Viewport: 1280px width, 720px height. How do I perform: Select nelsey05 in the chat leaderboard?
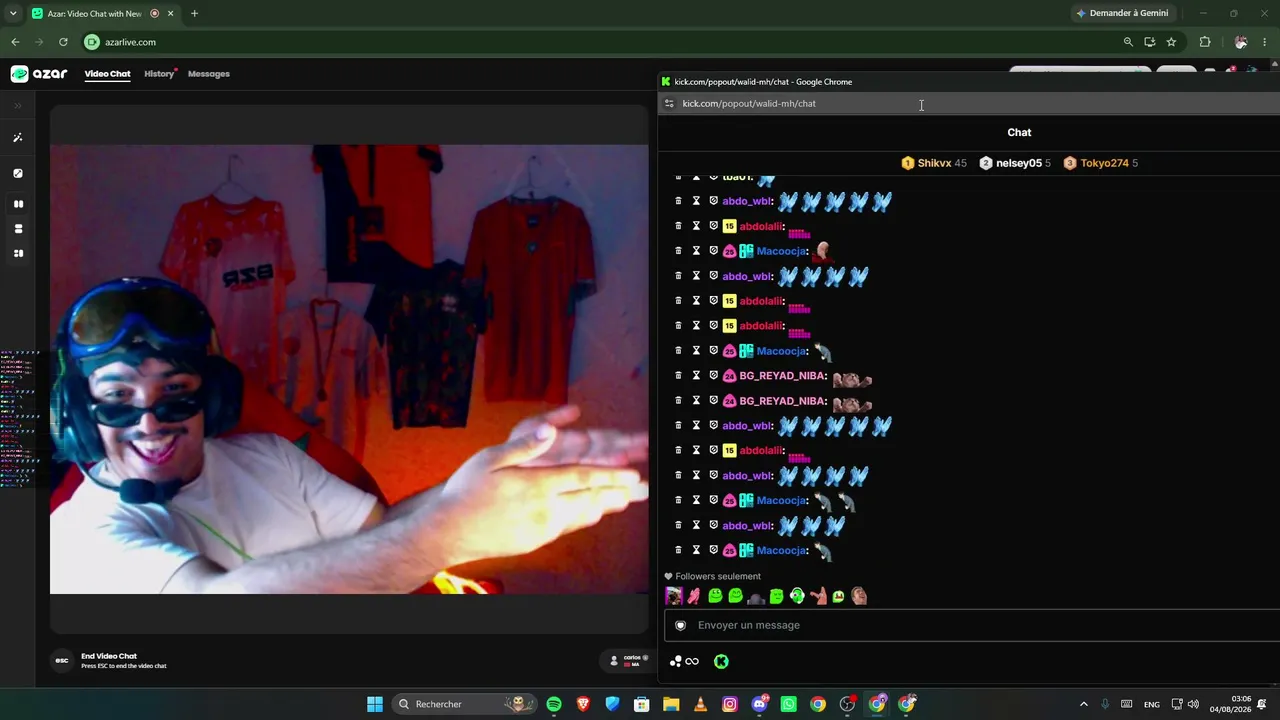click(x=1014, y=163)
